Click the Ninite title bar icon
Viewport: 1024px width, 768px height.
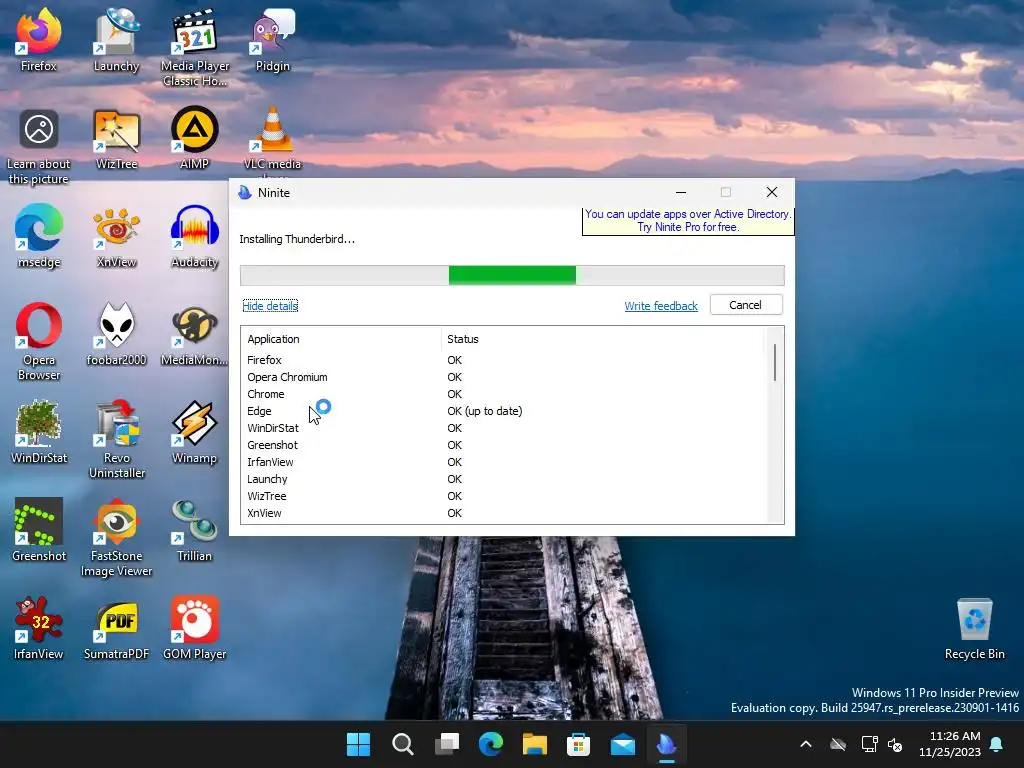(x=245, y=193)
